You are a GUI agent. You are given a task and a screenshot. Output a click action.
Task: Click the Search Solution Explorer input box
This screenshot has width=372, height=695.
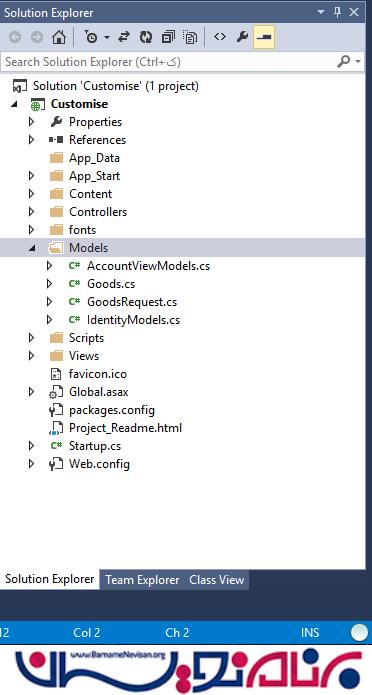168,62
